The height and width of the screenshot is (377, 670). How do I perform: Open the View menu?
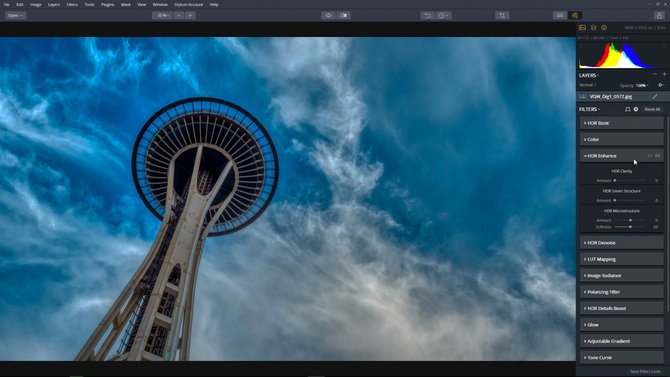tap(141, 4)
